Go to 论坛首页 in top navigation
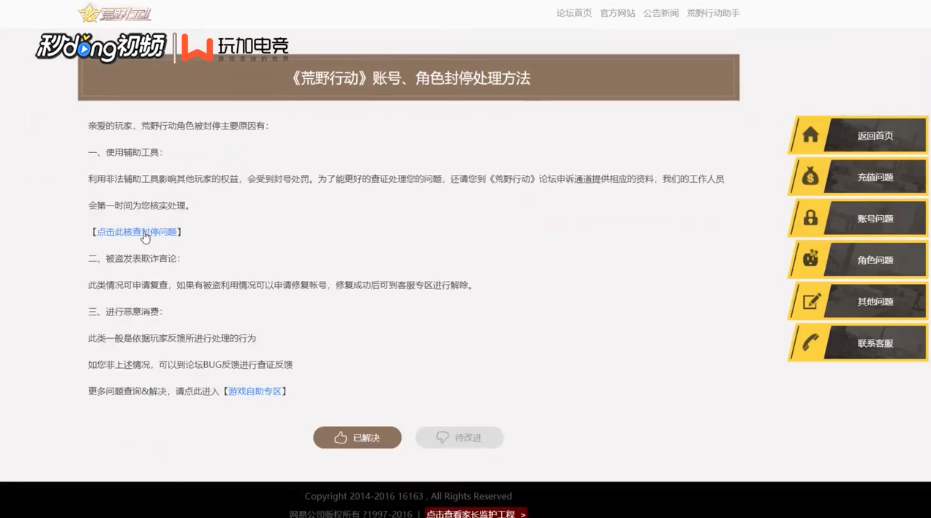This screenshot has height=518, width=931. 574,13
